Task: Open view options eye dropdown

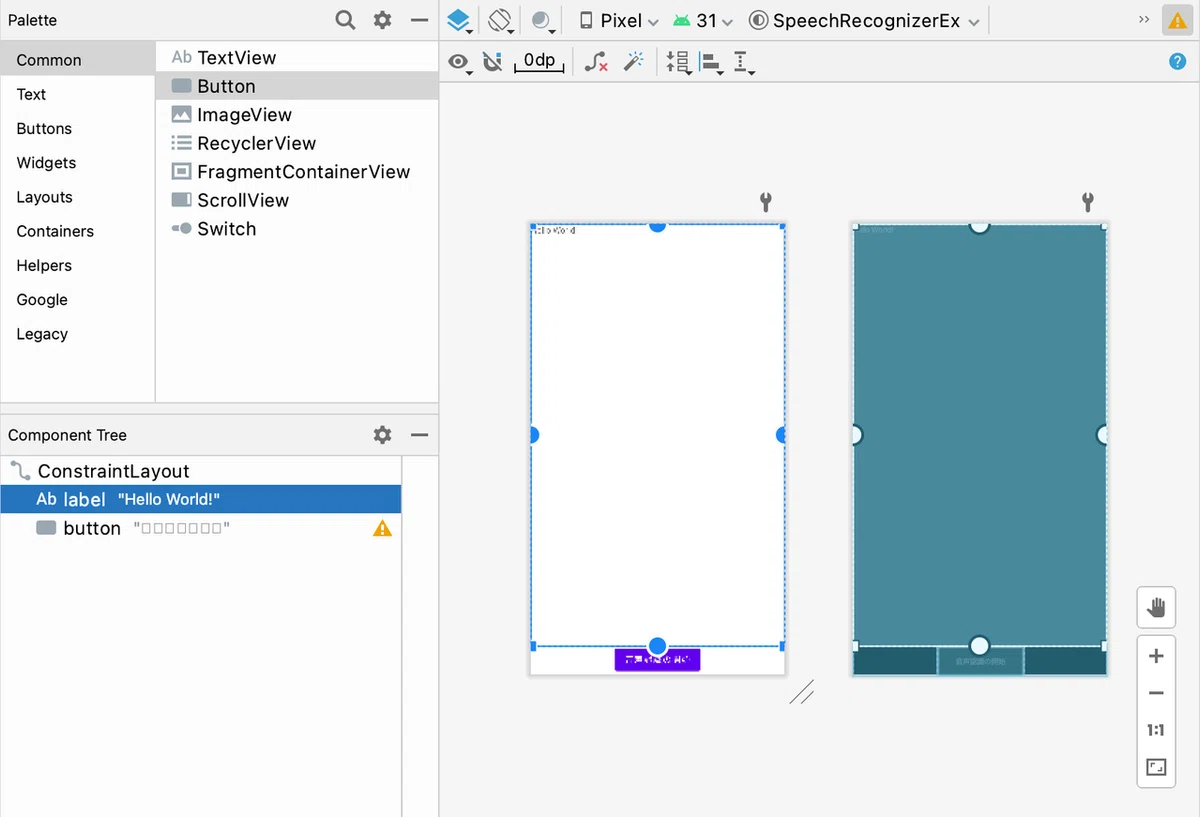Action: 460,62
